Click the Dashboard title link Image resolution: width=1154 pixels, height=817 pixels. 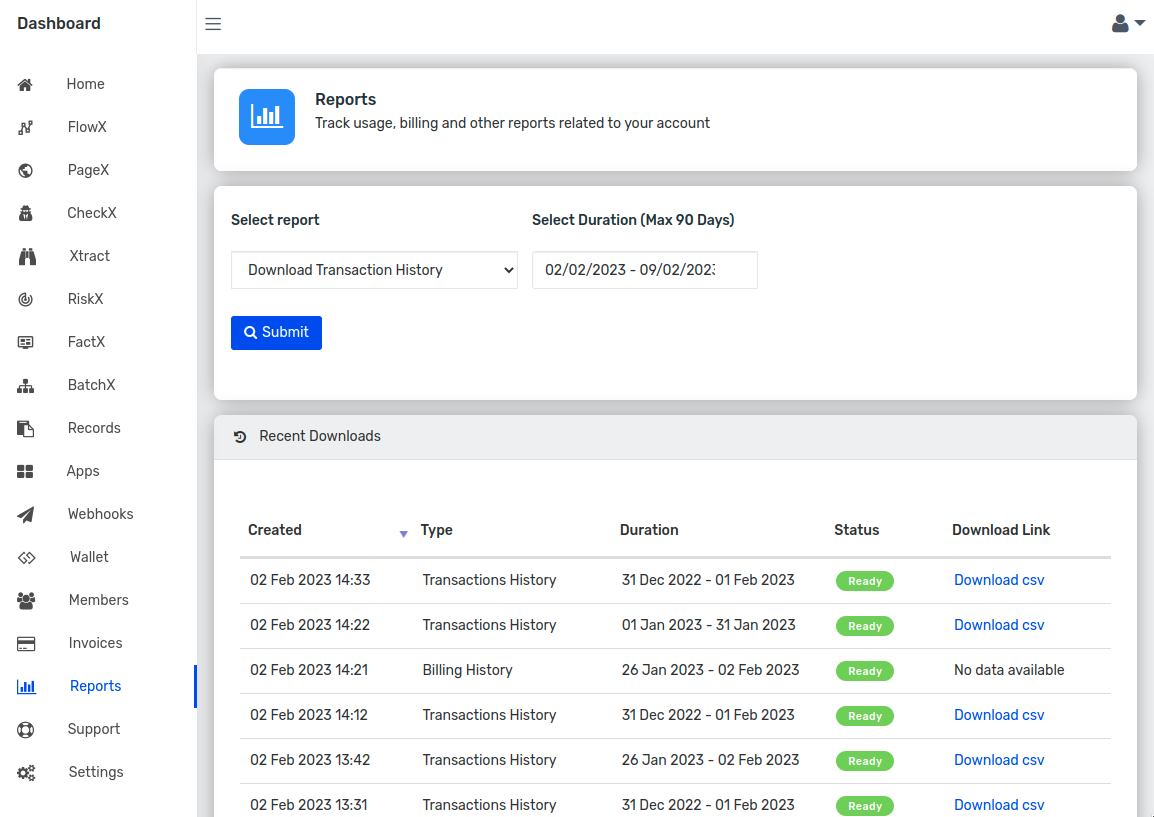(59, 24)
